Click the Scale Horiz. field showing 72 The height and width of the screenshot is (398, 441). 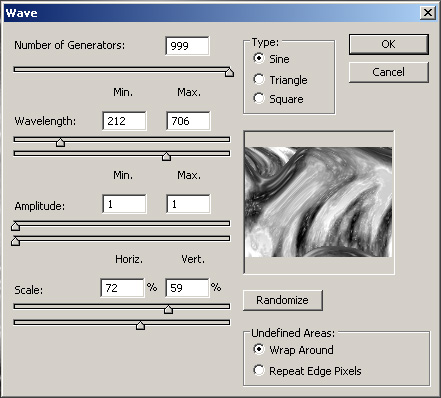[122, 288]
